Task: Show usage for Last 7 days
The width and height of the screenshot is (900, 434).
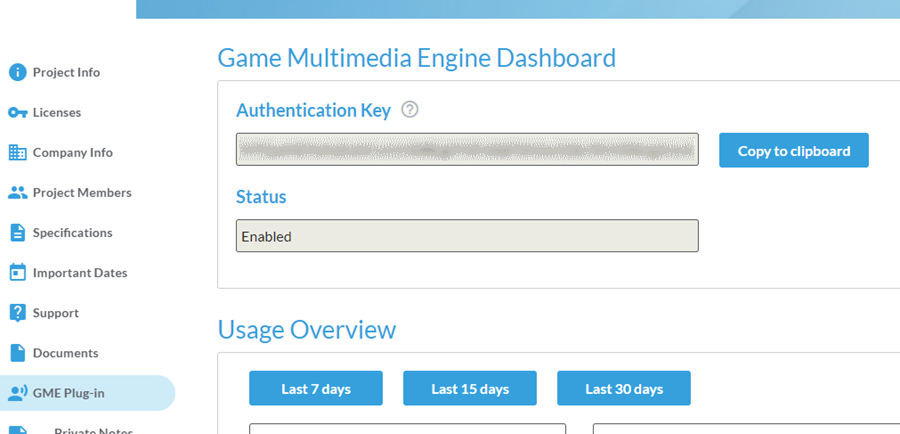Action: (x=316, y=388)
